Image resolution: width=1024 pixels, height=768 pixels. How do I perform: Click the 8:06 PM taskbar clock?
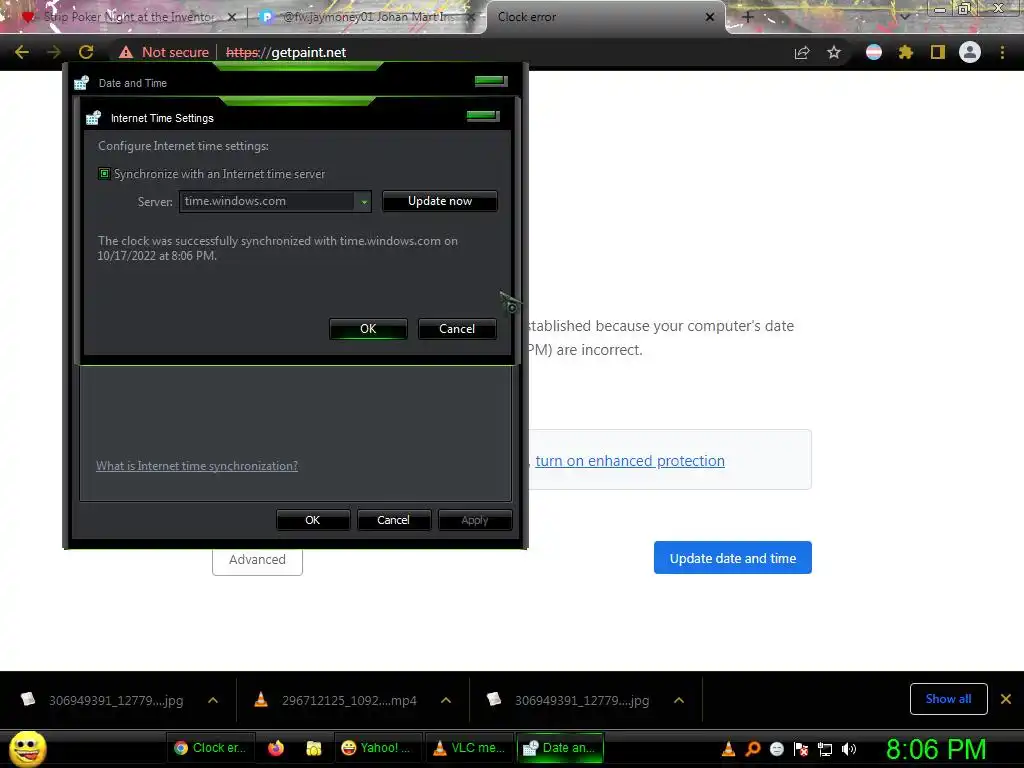[x=936, y=749]
